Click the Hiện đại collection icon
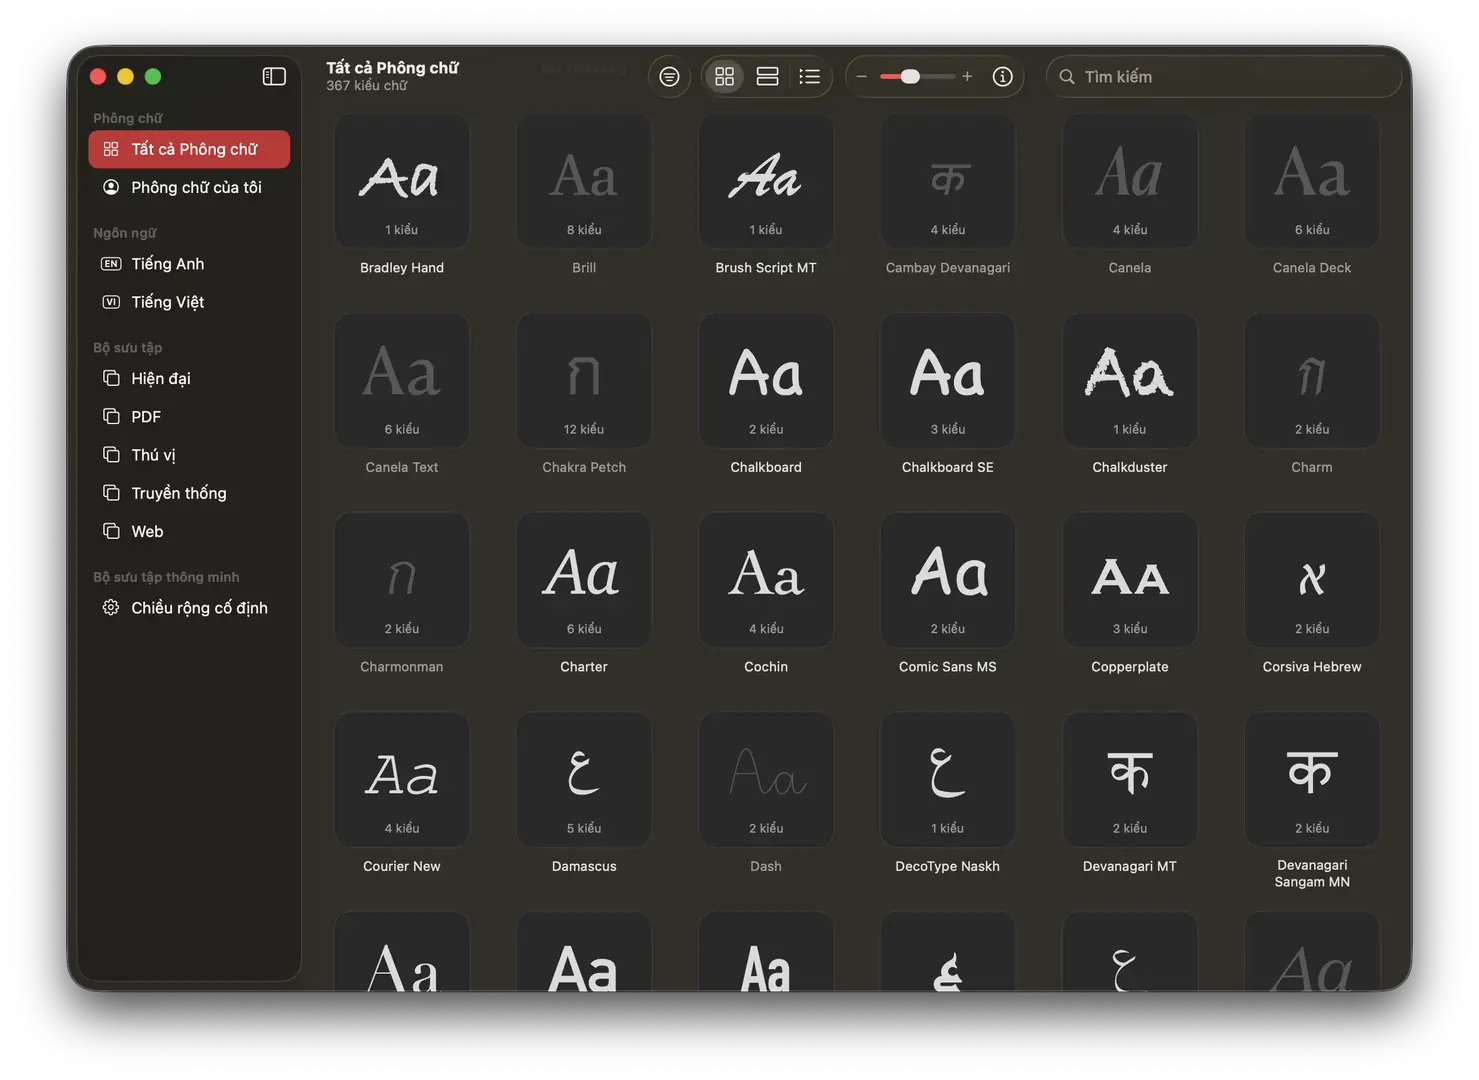1479x1080 pixels. tap(111, 378)
